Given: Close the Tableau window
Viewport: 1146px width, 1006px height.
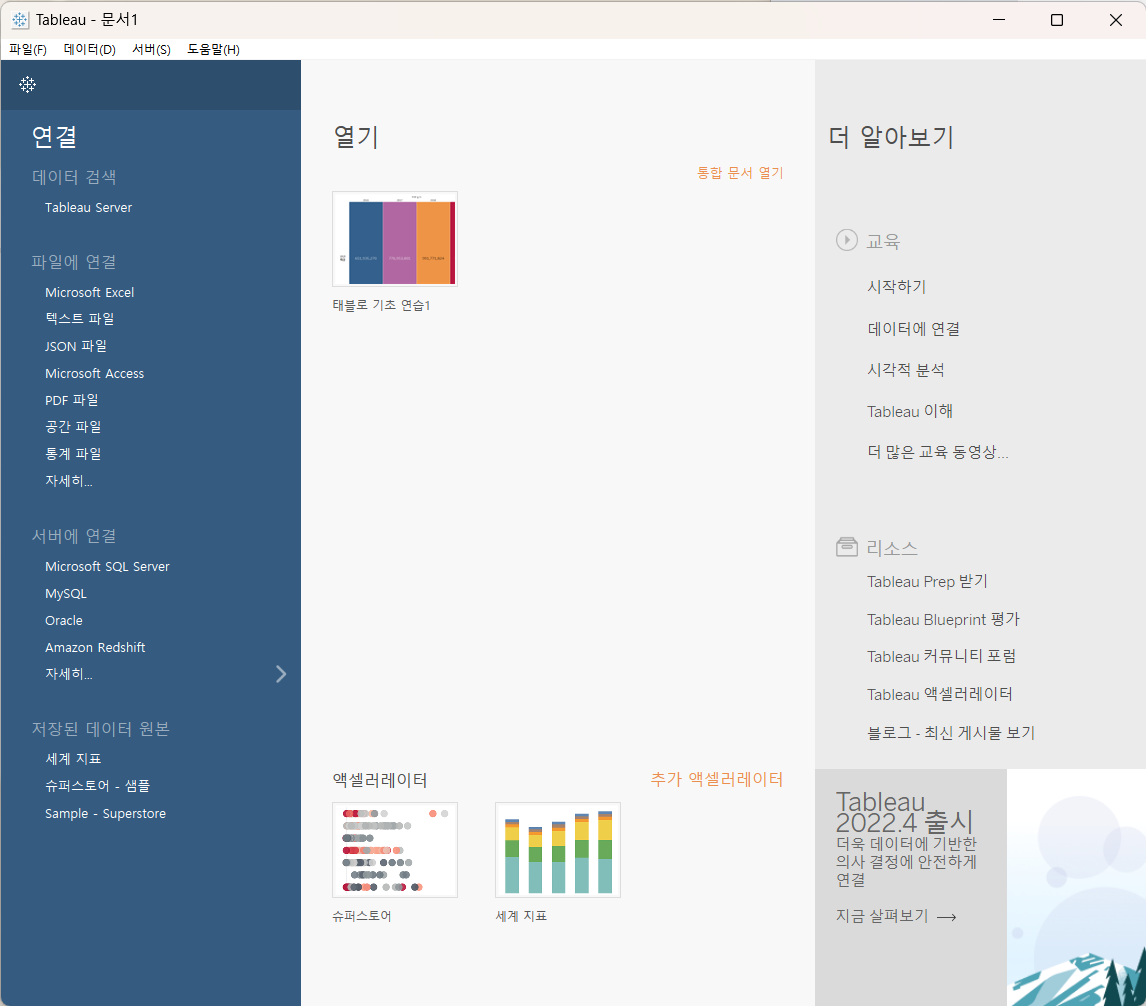Looking at the screenshot, I should pyautogui.click(x=1115, y=20).
